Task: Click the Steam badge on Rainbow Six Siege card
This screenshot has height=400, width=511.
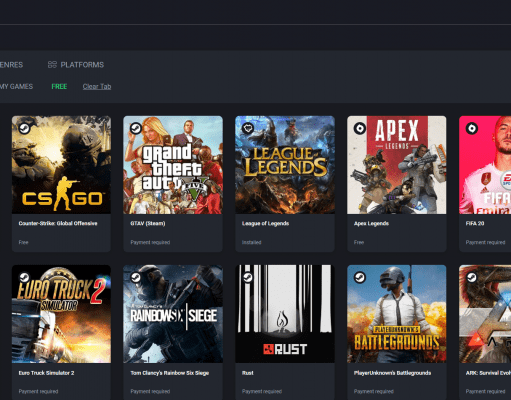Action: [x=136, y=277]
